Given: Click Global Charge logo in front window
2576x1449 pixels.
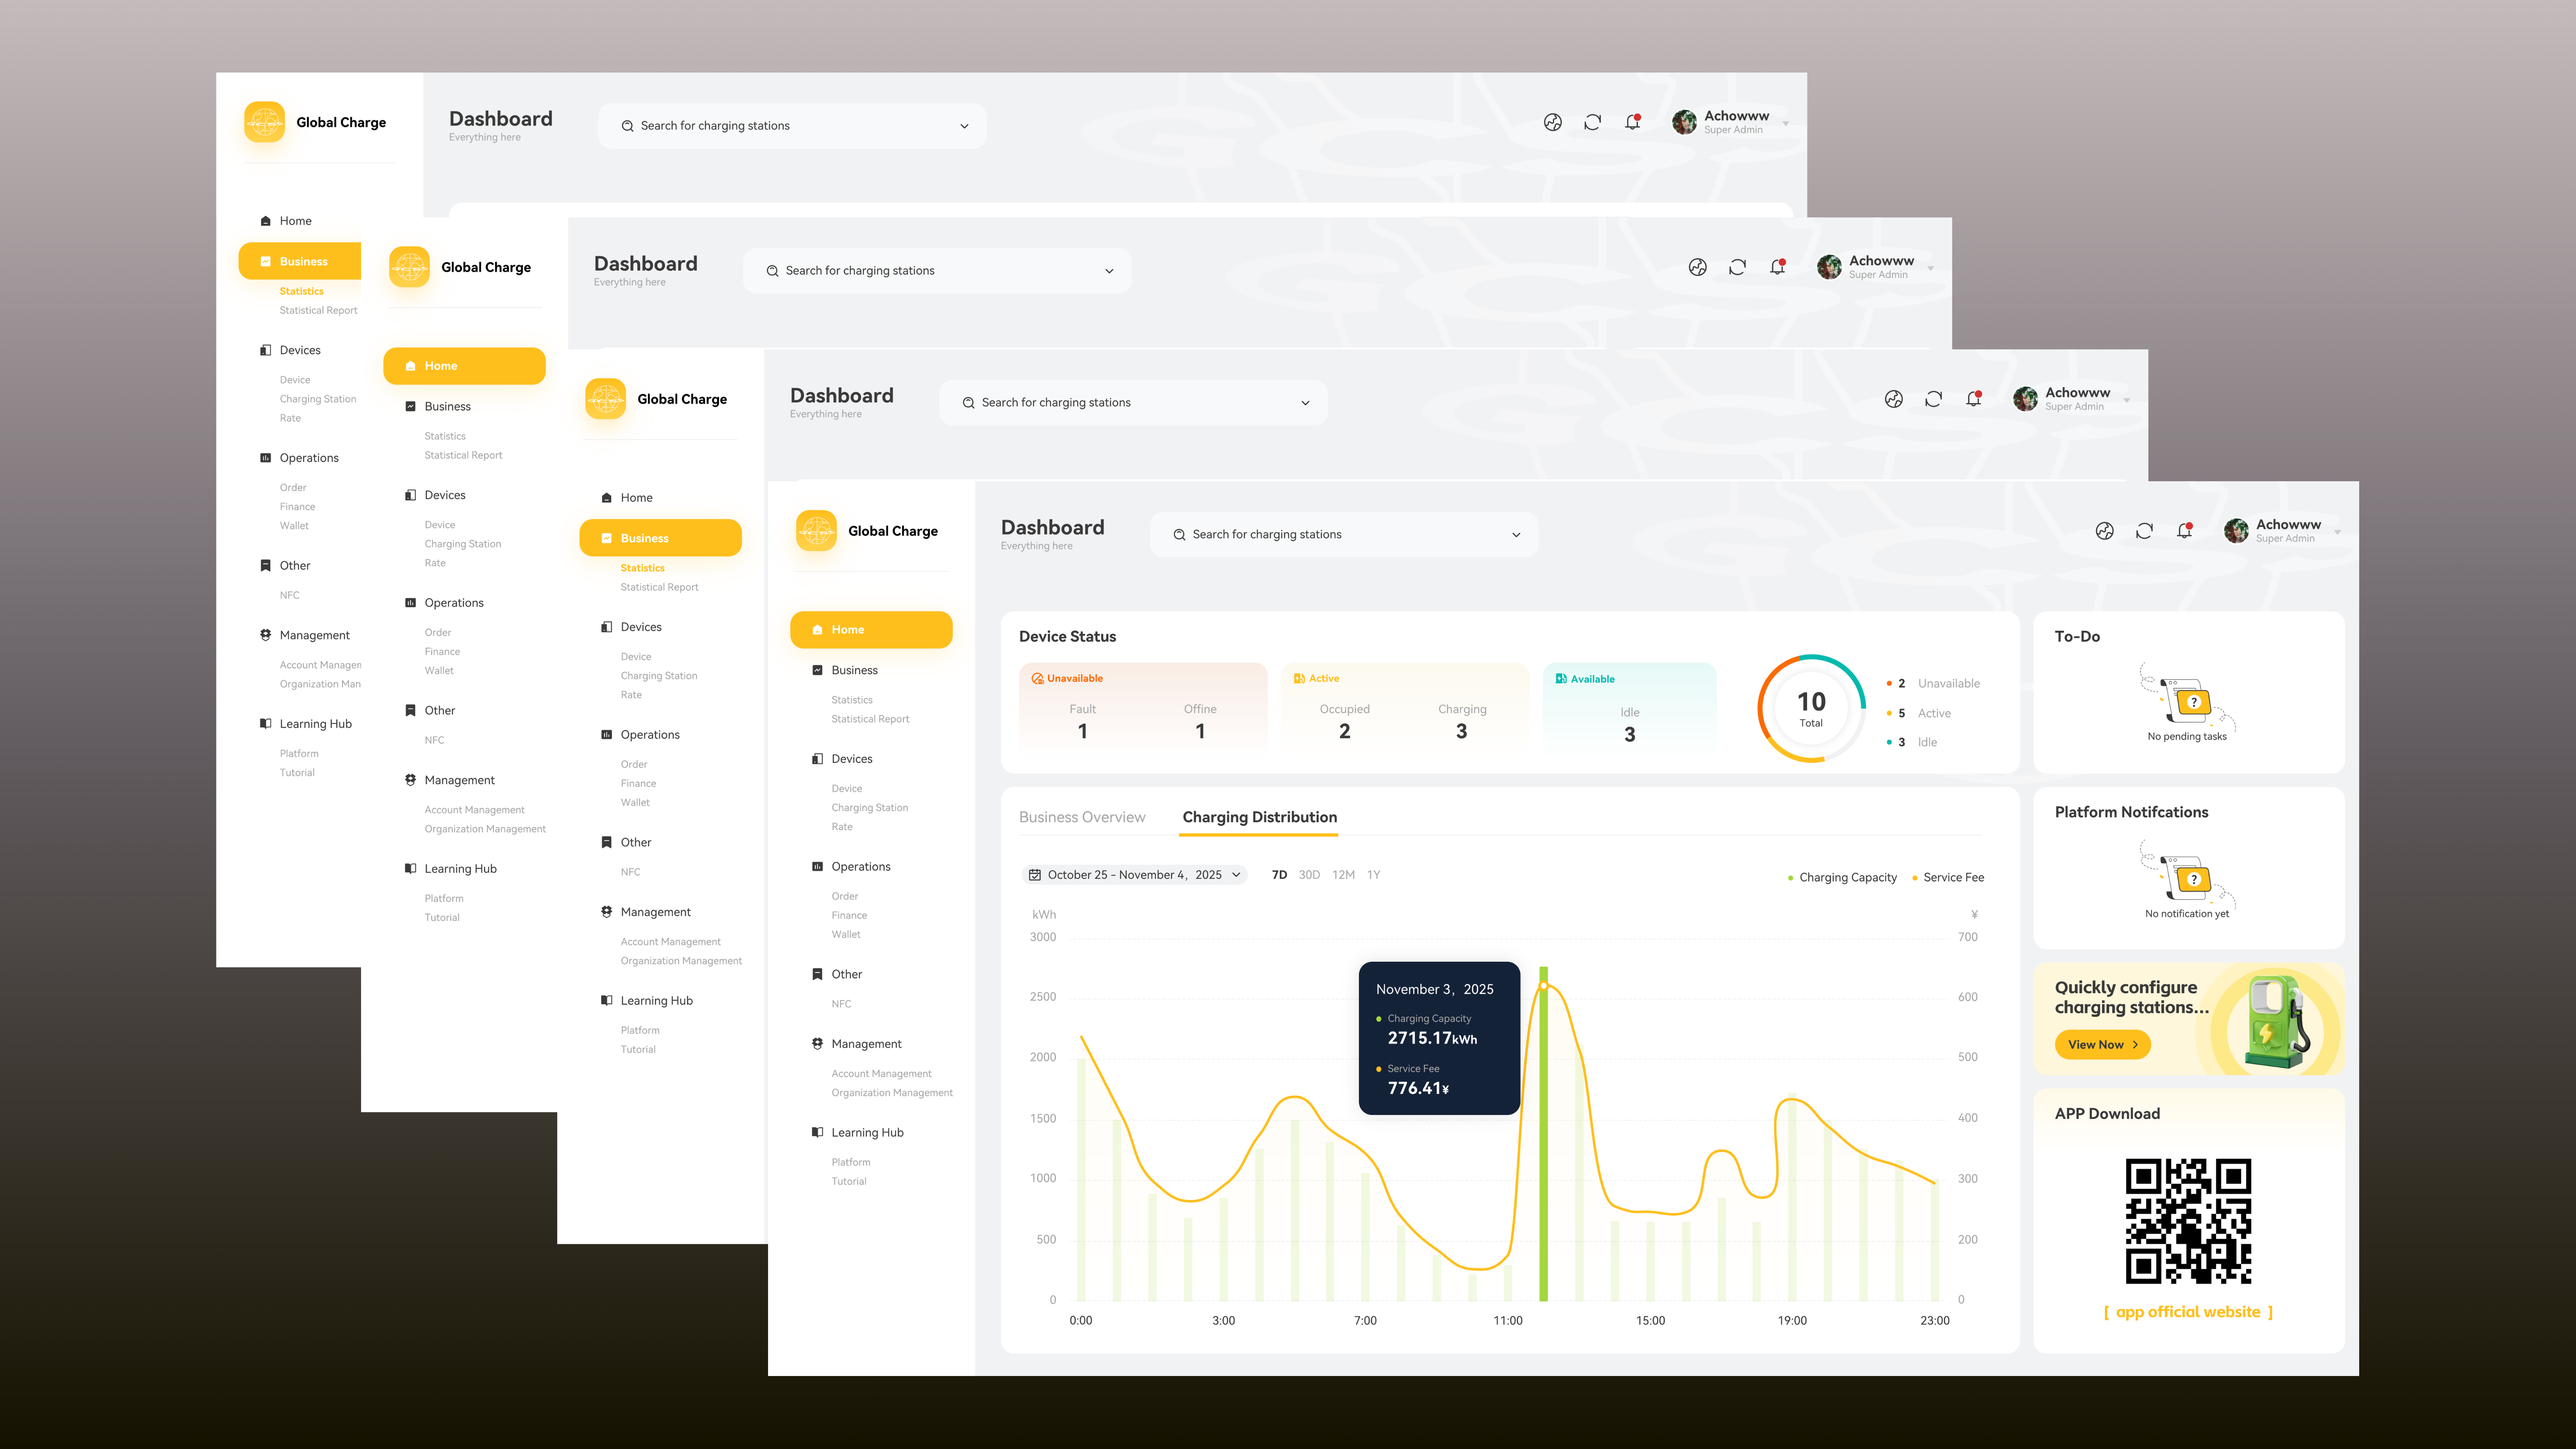Looking at the screenshot, I should point(816,531).
